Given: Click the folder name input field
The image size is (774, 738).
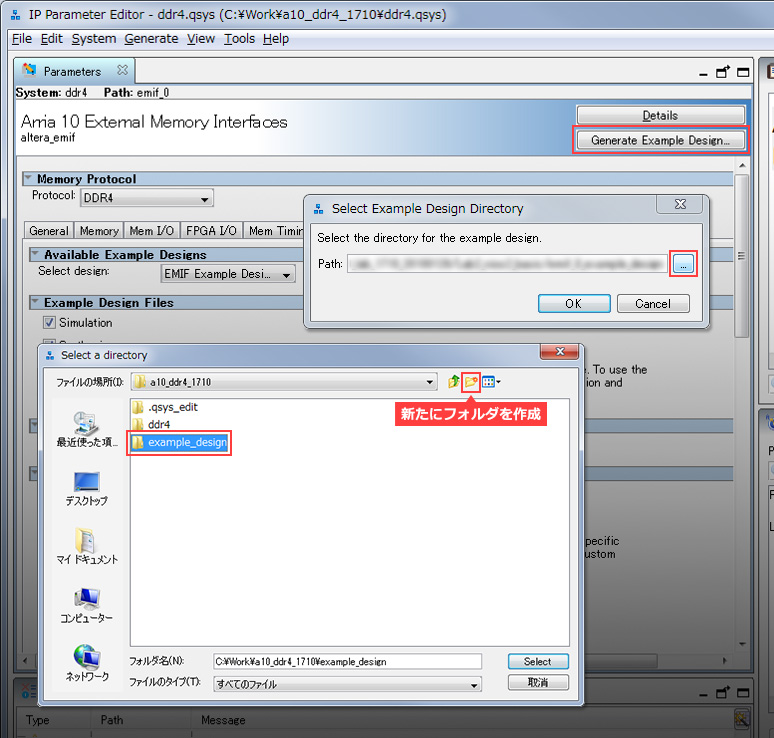Looking at the screenshot, I should click(x=347, y=661).
